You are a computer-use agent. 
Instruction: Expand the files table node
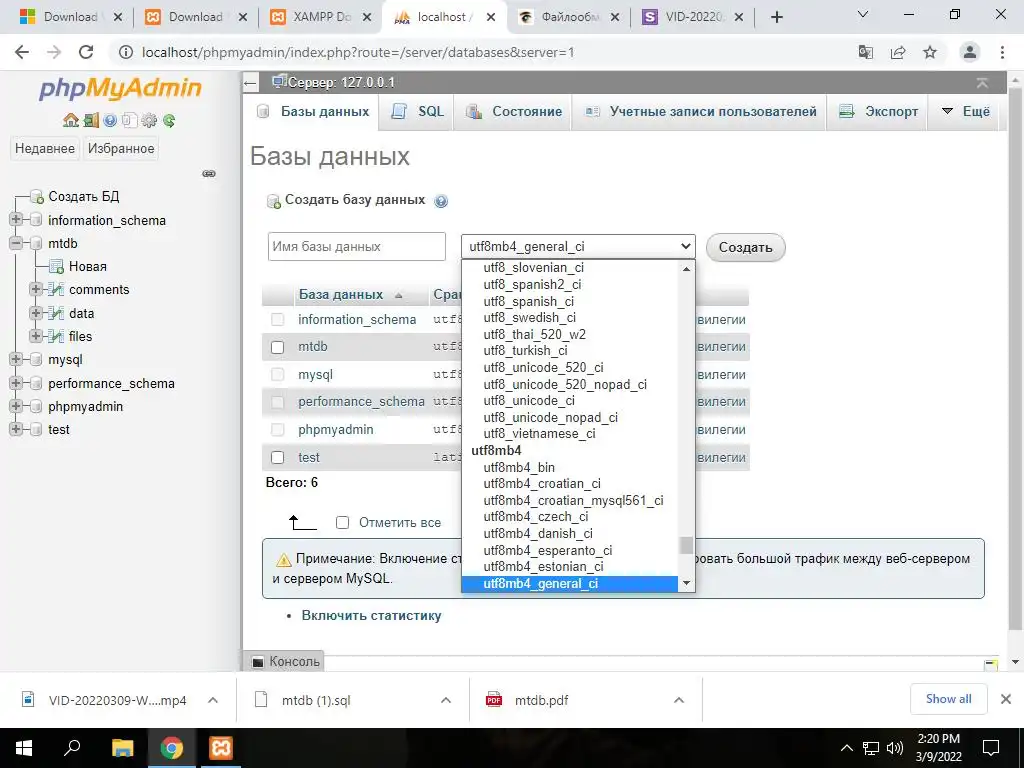tap(36, 336)
